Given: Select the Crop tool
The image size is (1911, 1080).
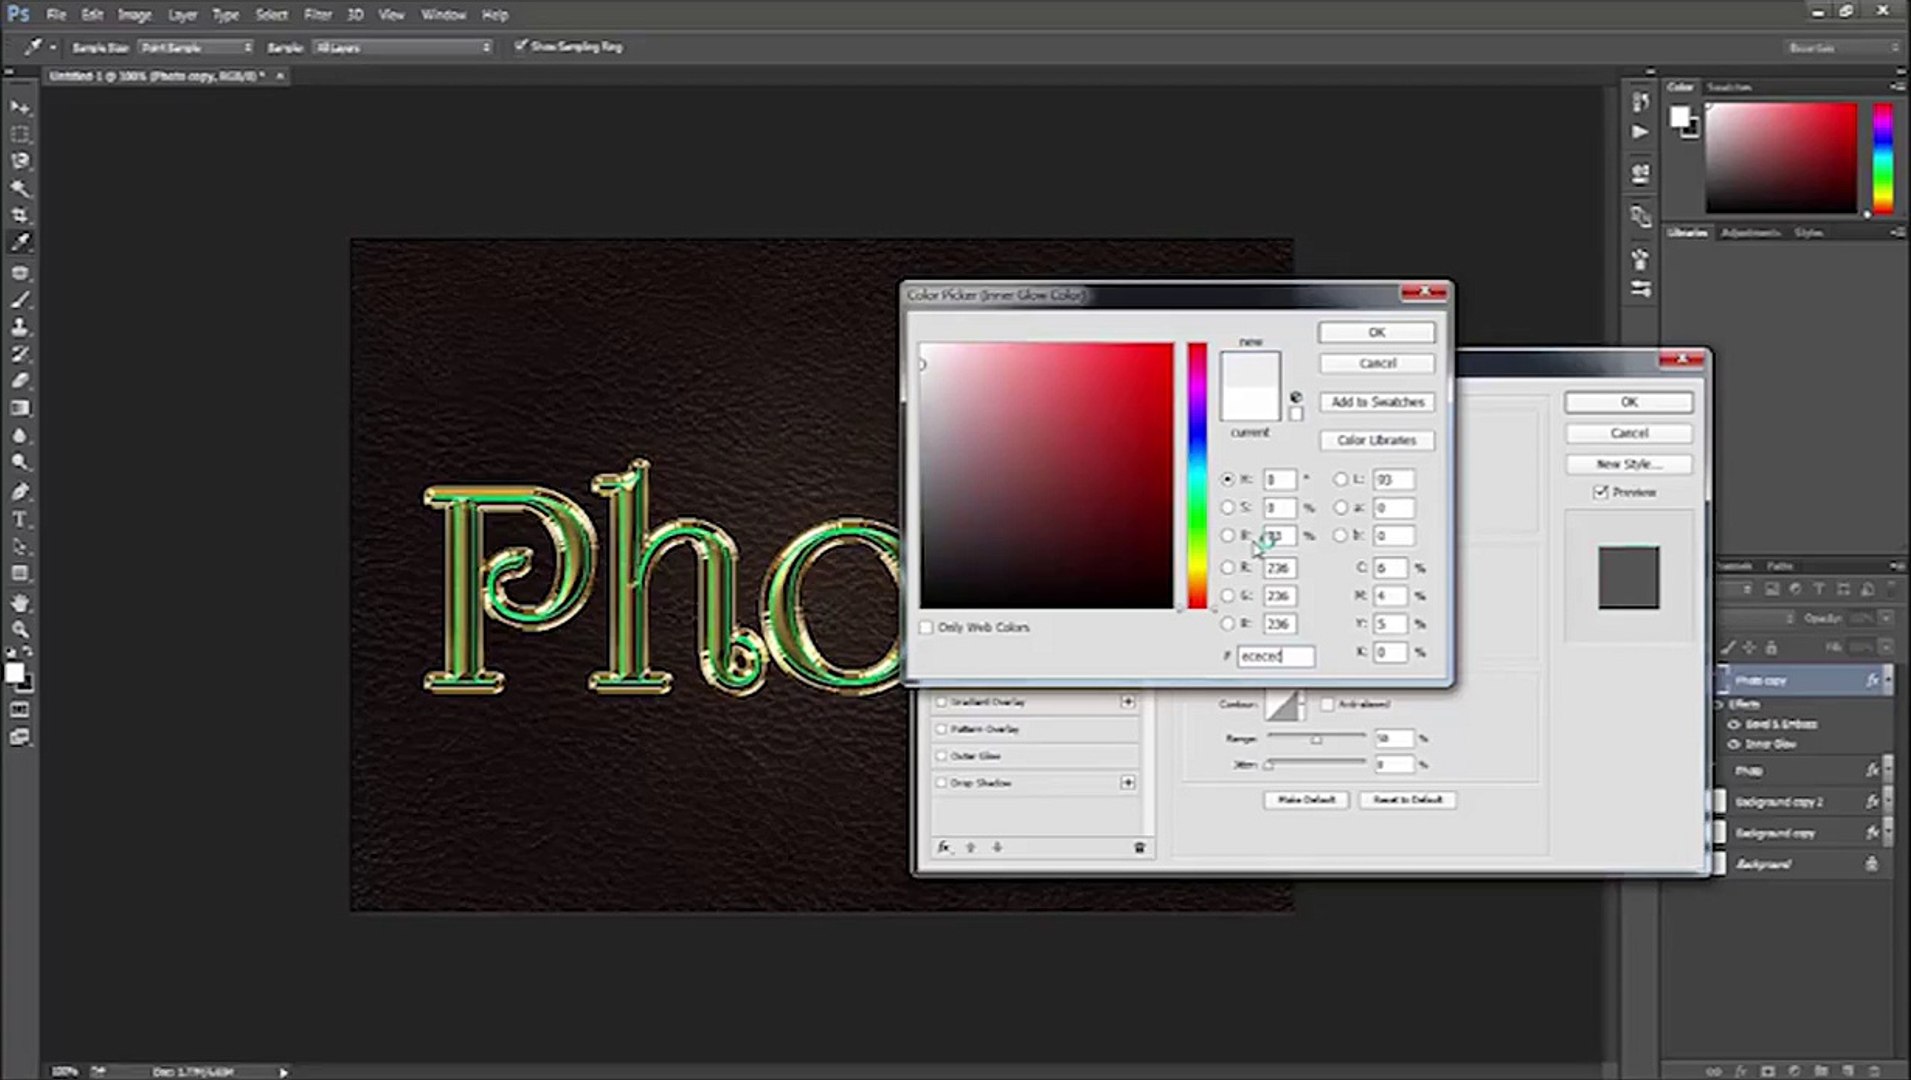Looking at the screenshot, I should [20, 215].
